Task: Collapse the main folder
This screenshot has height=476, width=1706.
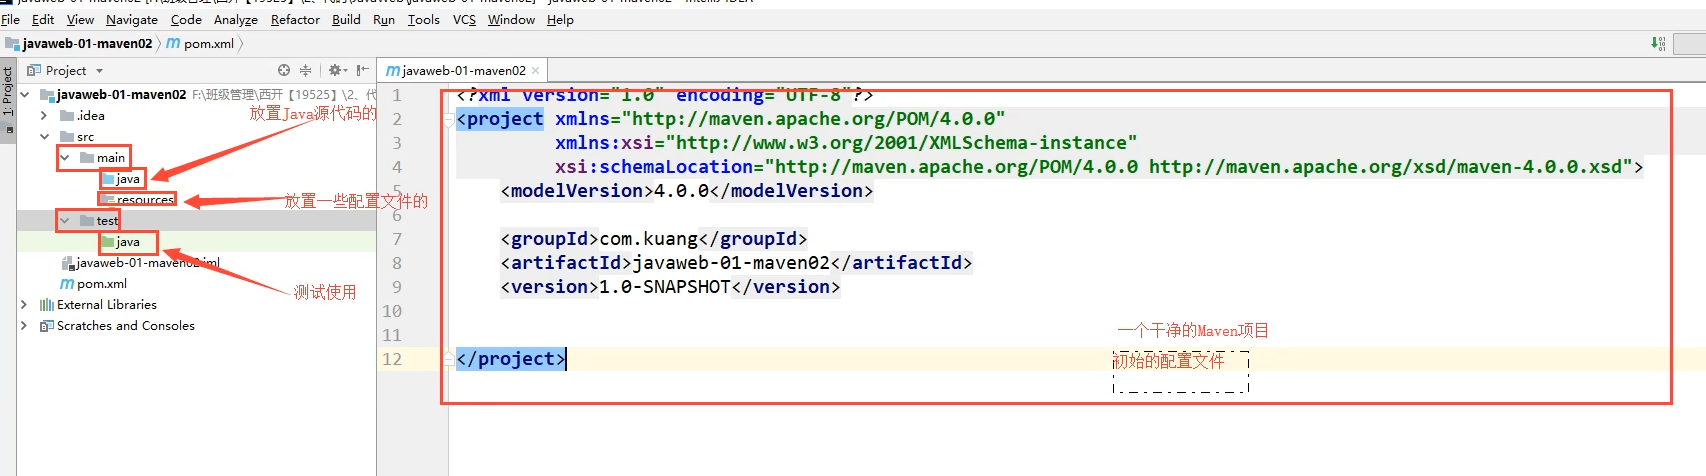Action: (65, 158)
